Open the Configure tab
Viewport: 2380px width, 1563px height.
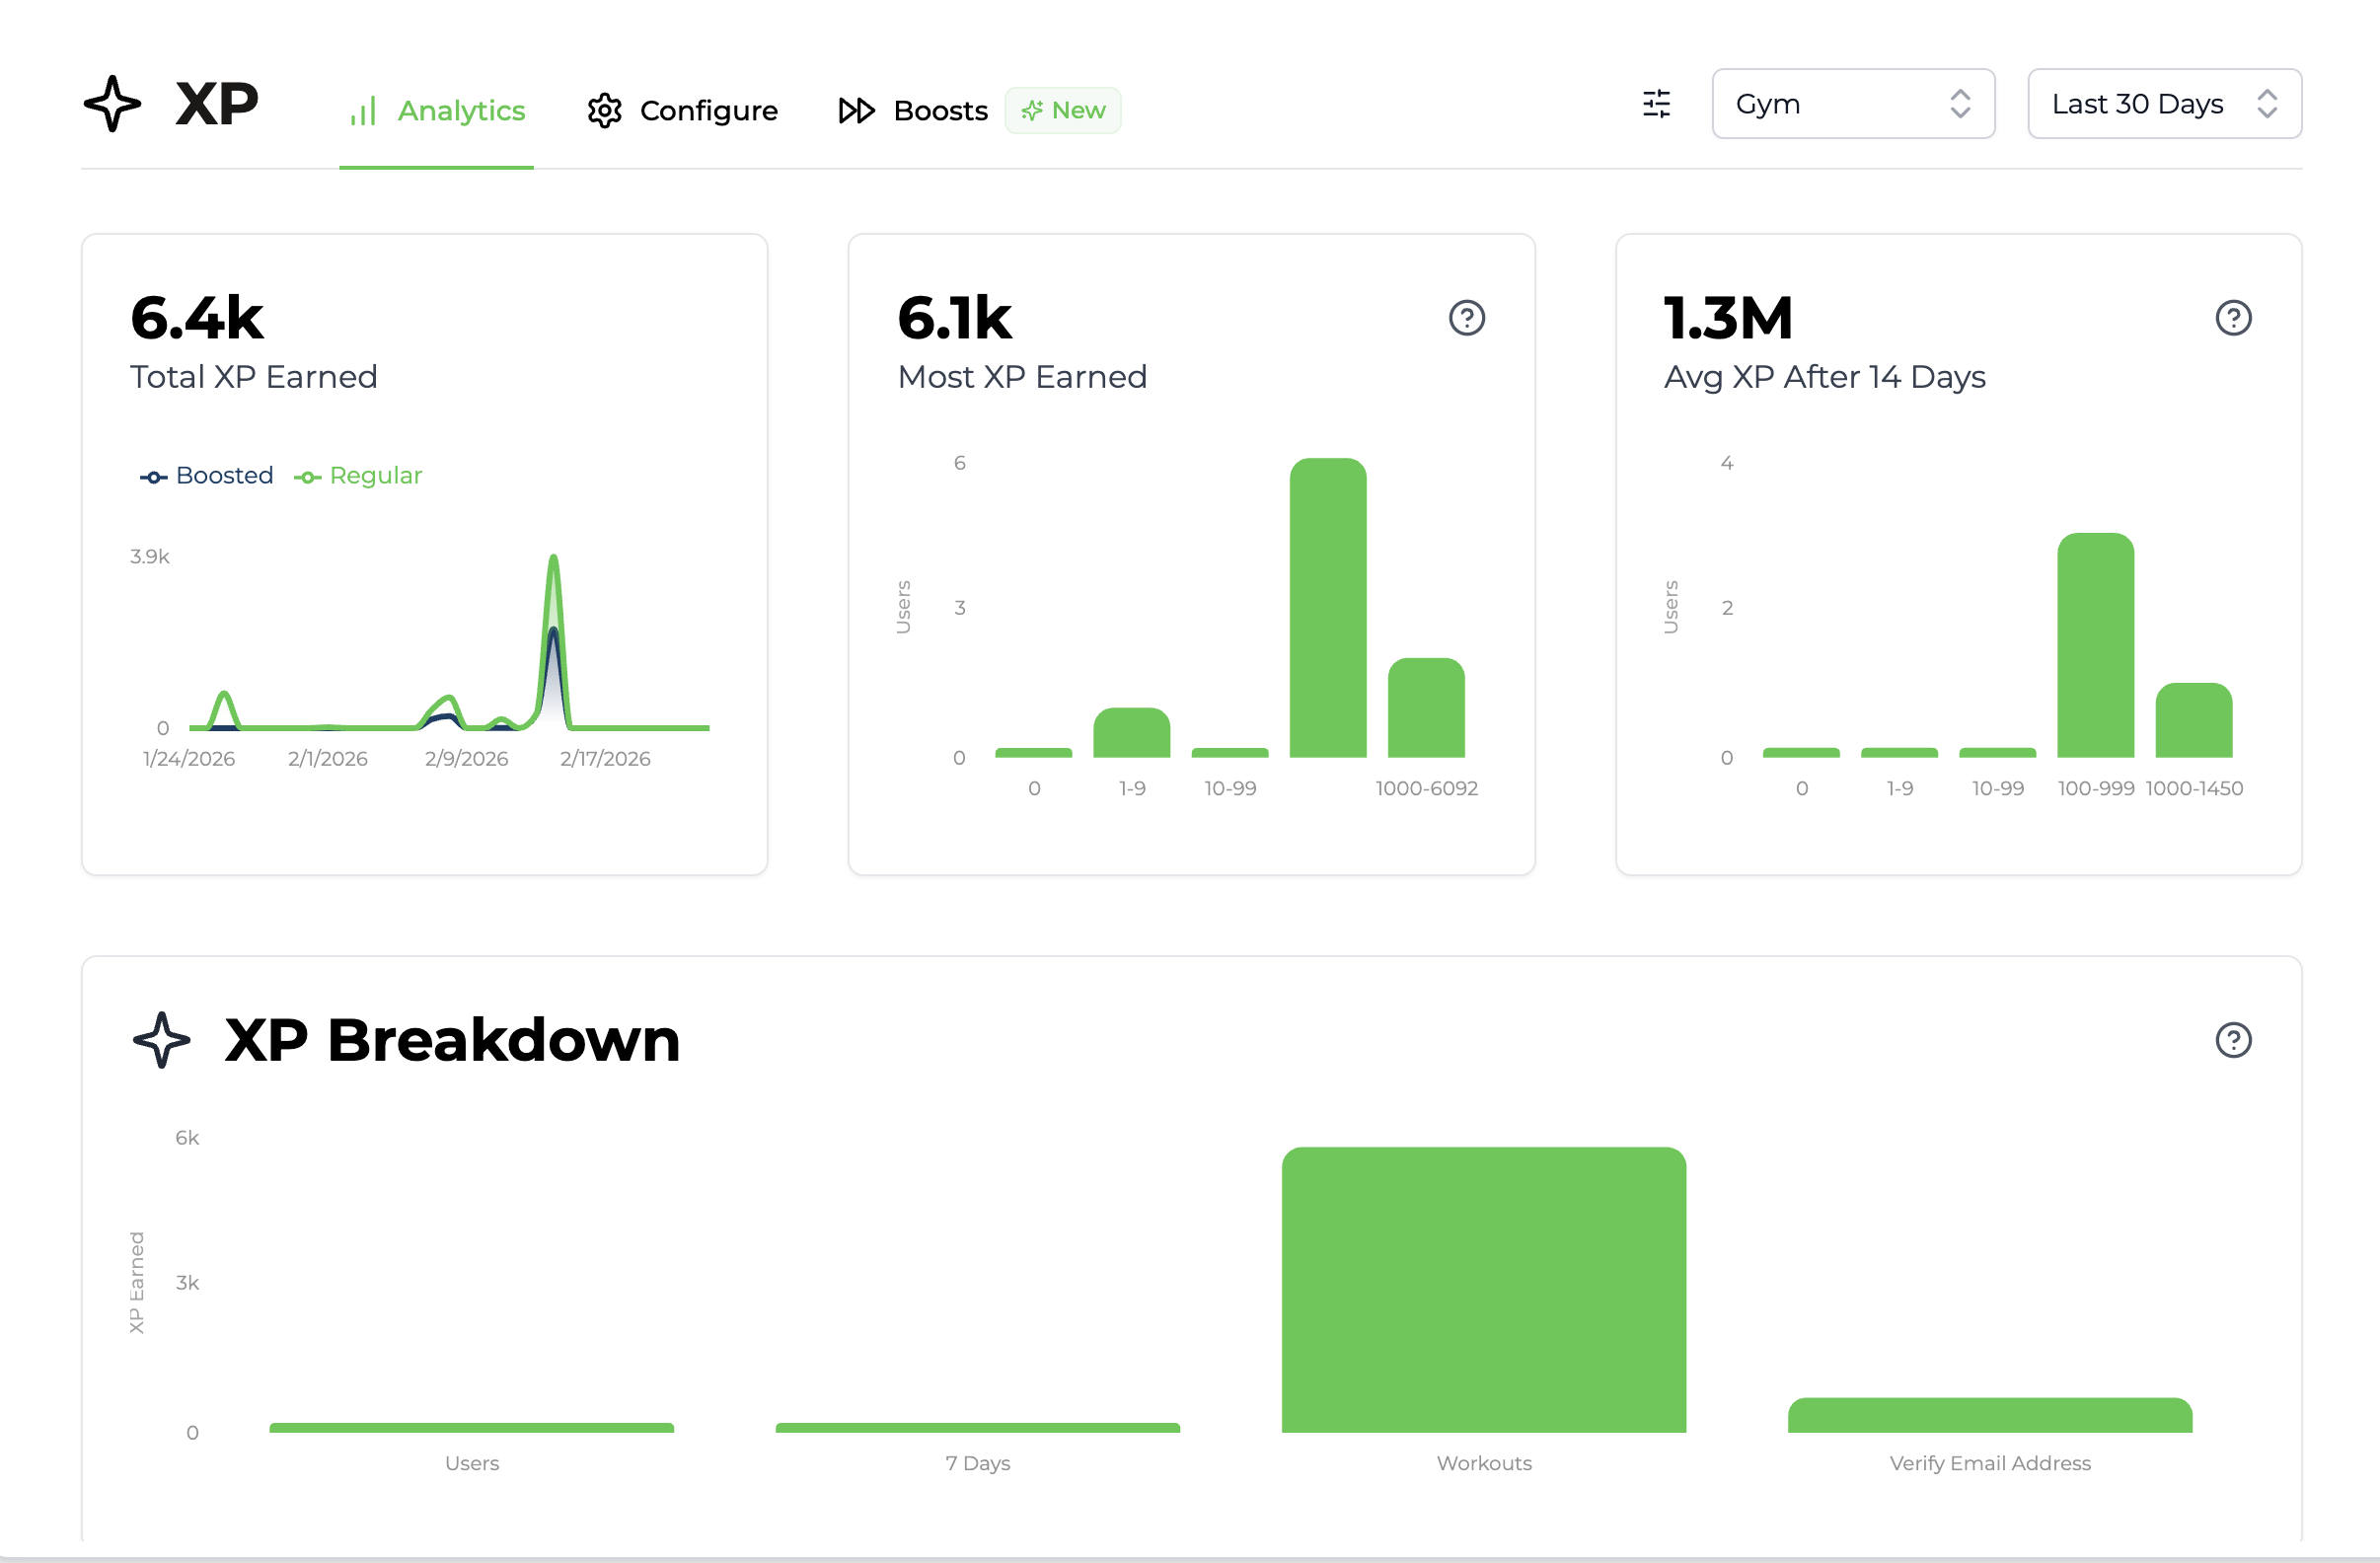coord(708,110)
